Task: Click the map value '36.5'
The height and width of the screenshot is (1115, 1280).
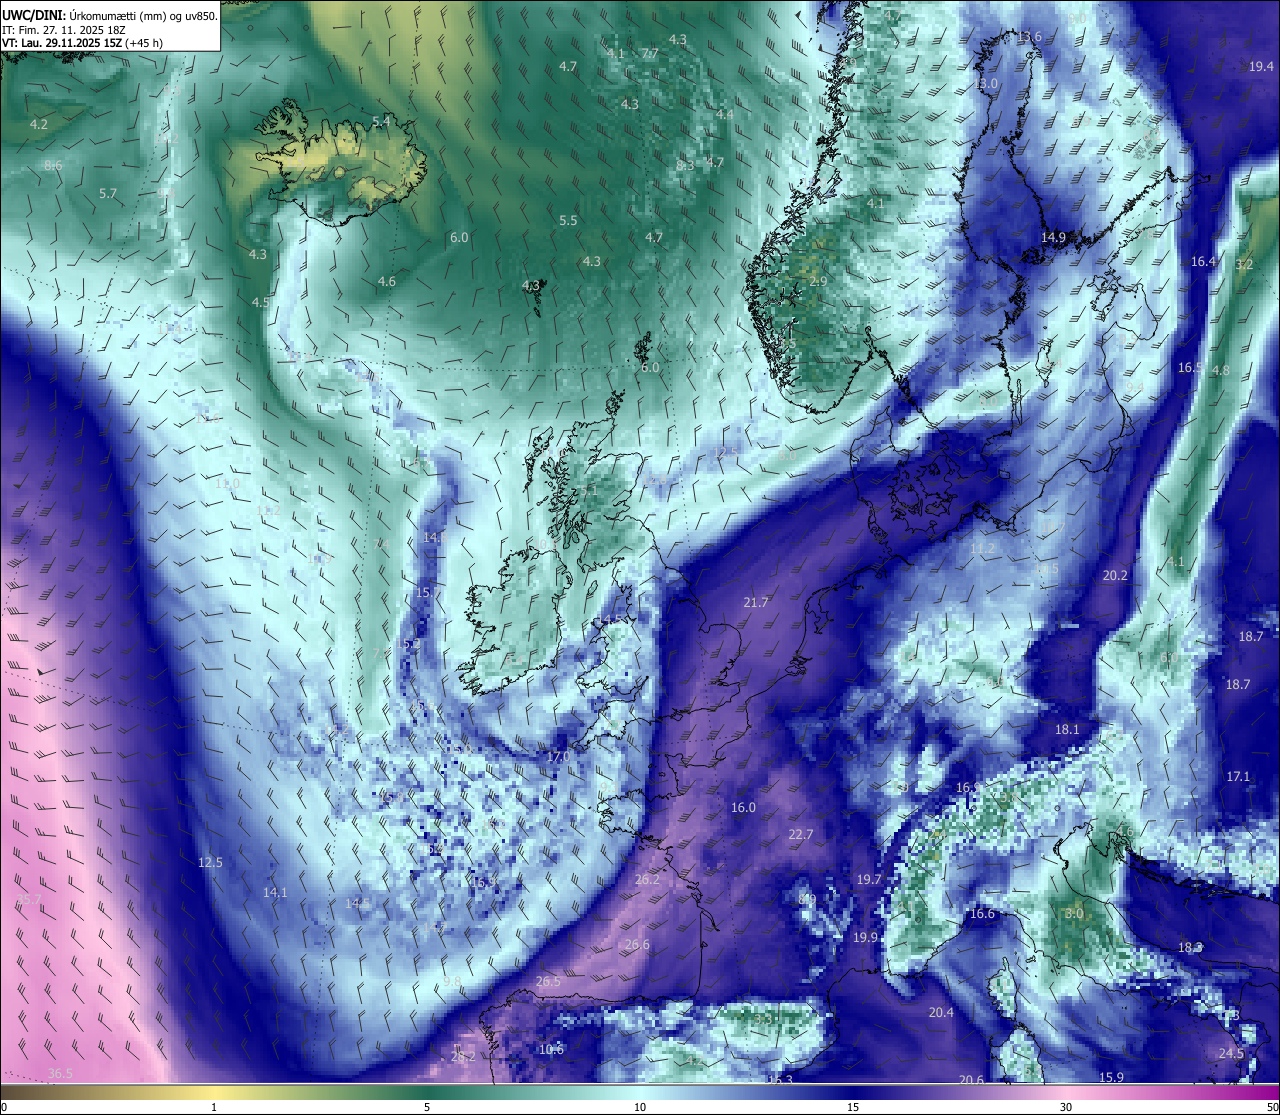Action: 60,1073
